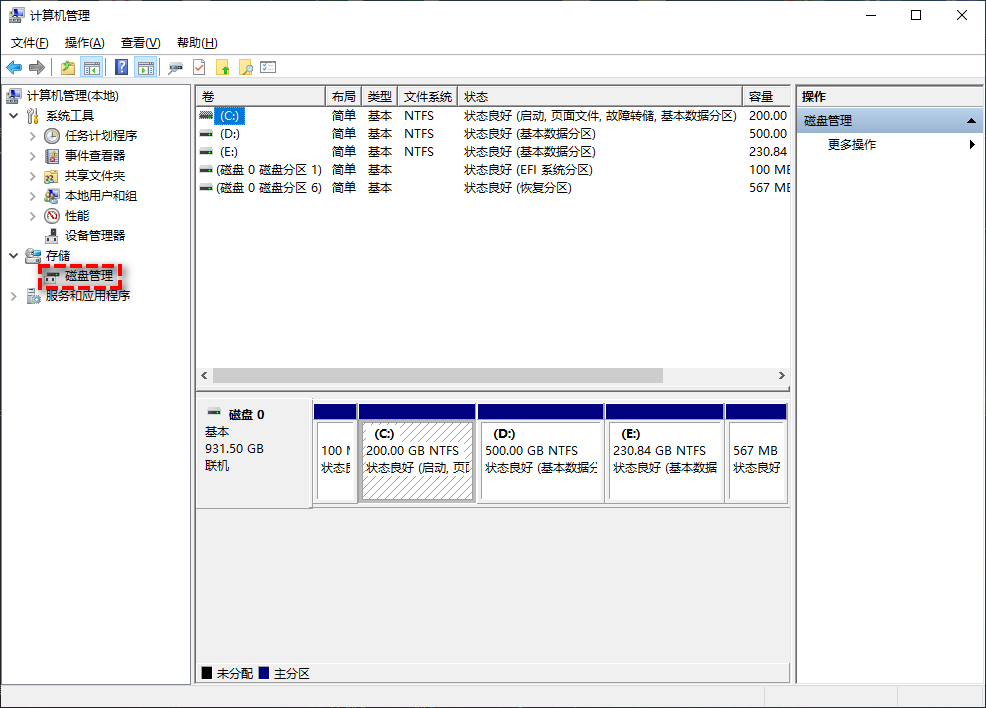Click the blue Back arrow in toolbar
Image resolution: width=986 pixels, height=708 pixels.
(x=14, y=67)
